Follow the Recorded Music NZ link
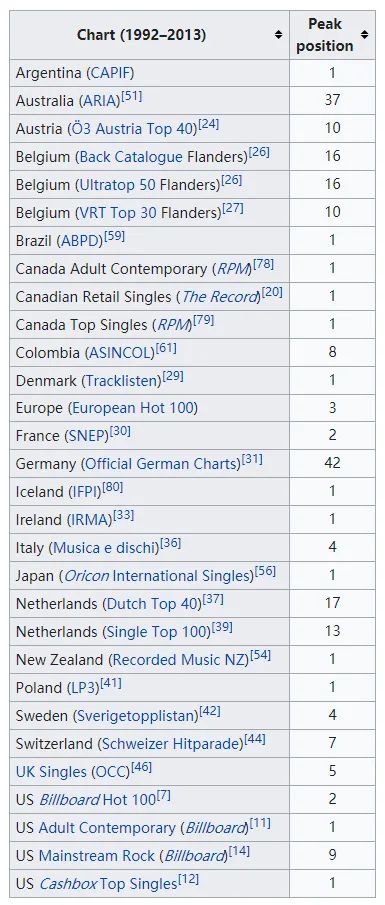This screenshot has height=905, width=385. tap(180, 660)
